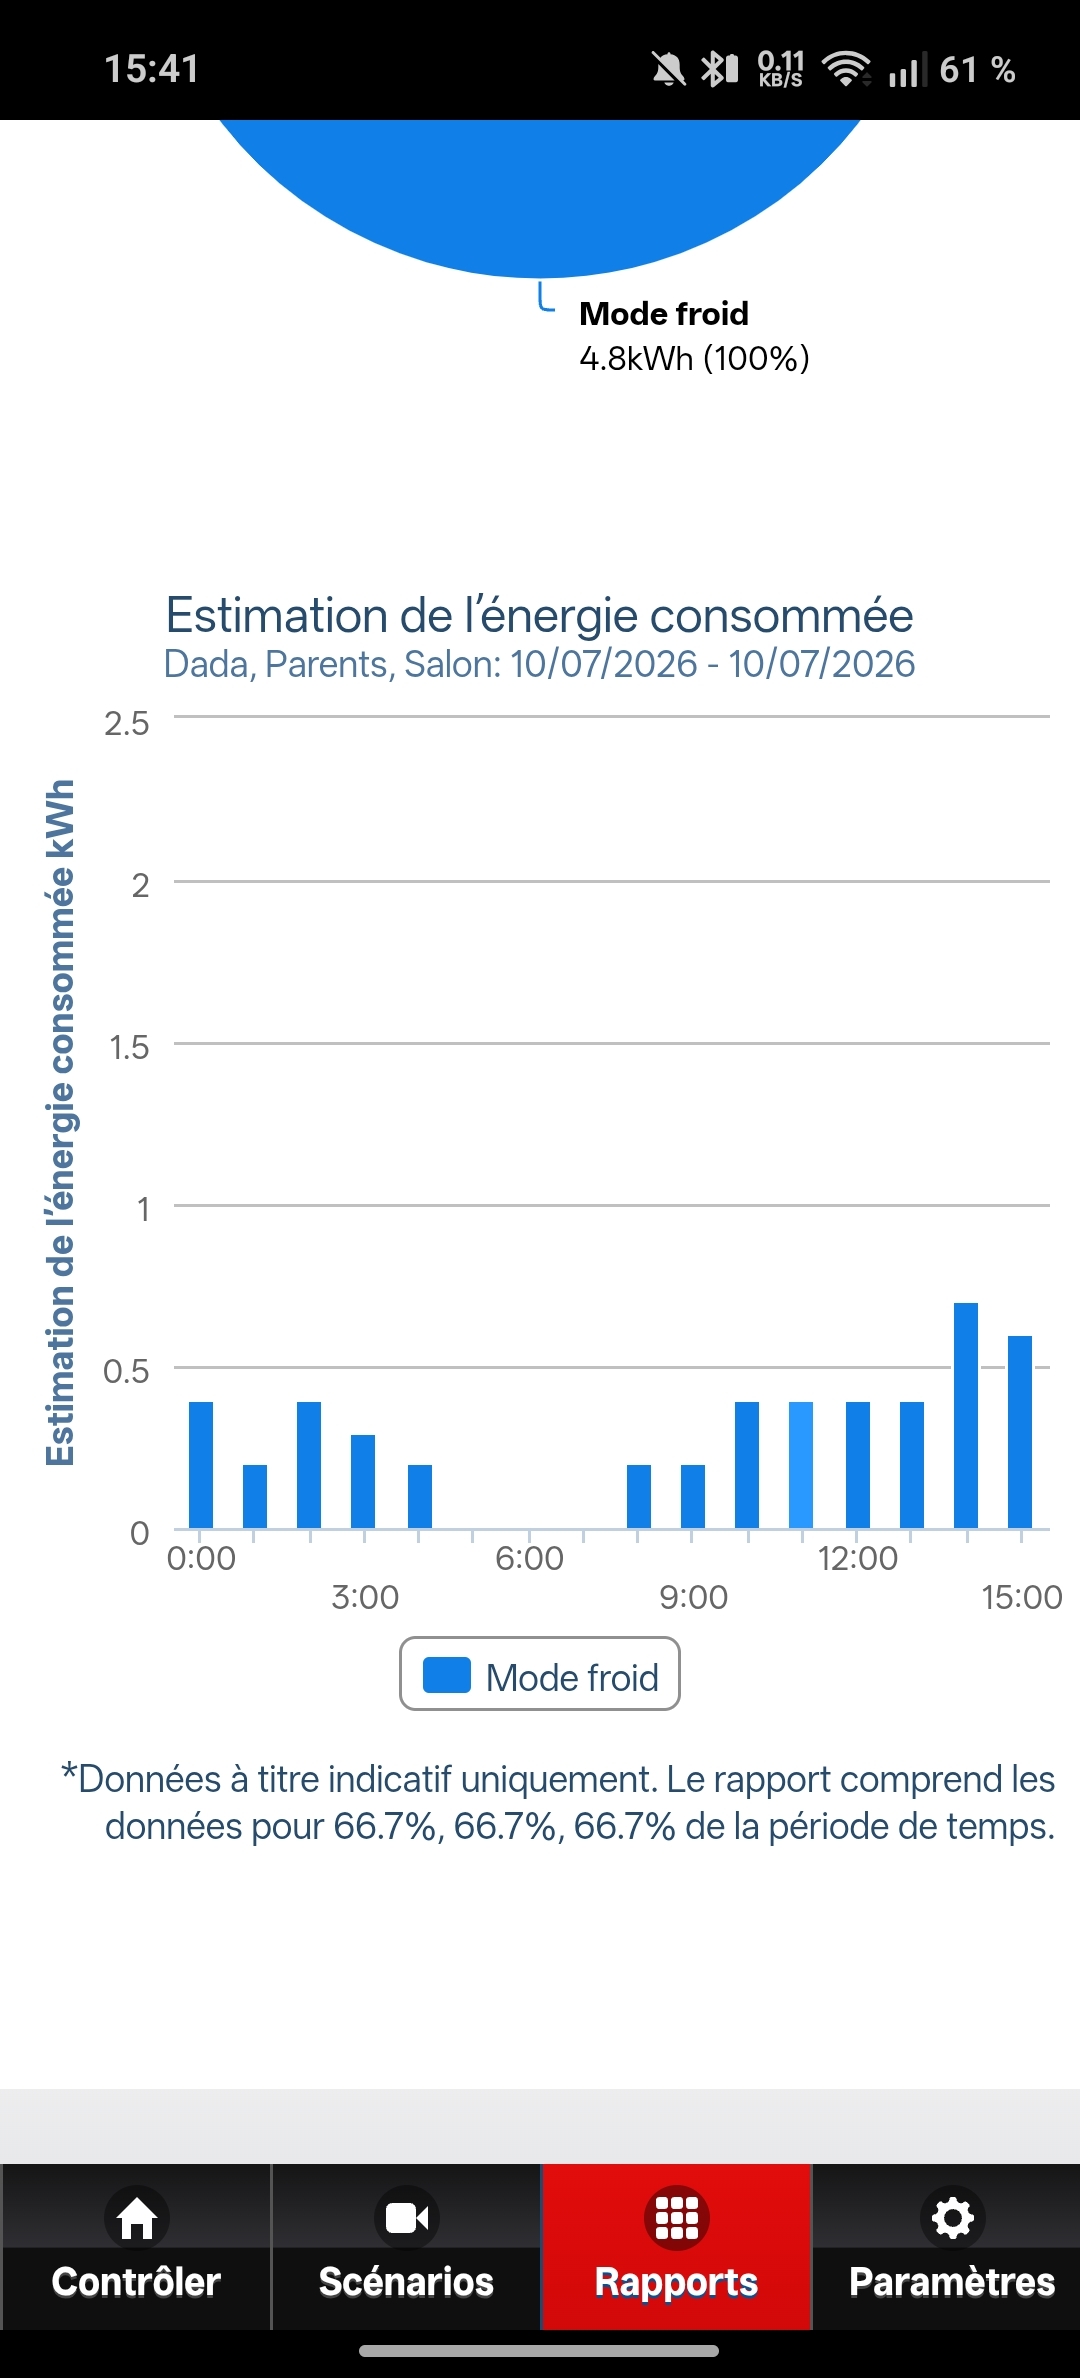Screen dimensions: 1080x2378
Task: Tap the grid icon above Rapports
Action: pyautogui.click(x=677, y=2218)
